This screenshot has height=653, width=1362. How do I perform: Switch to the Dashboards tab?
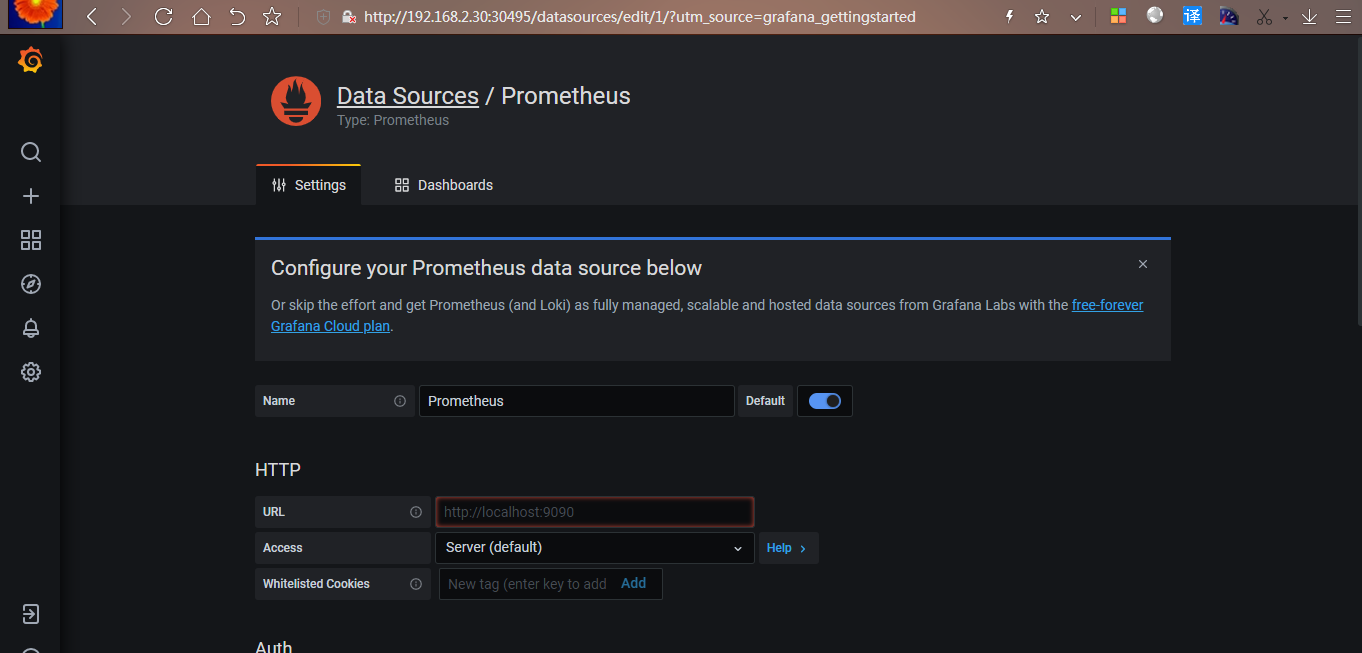(x=444, y=185)
